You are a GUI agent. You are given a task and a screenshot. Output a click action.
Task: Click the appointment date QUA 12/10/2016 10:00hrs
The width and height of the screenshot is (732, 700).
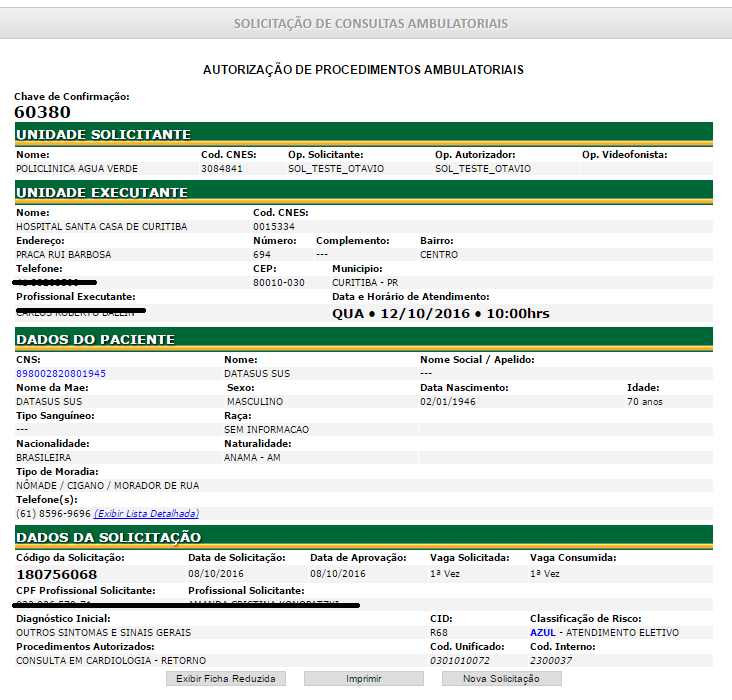coord(440,313)
